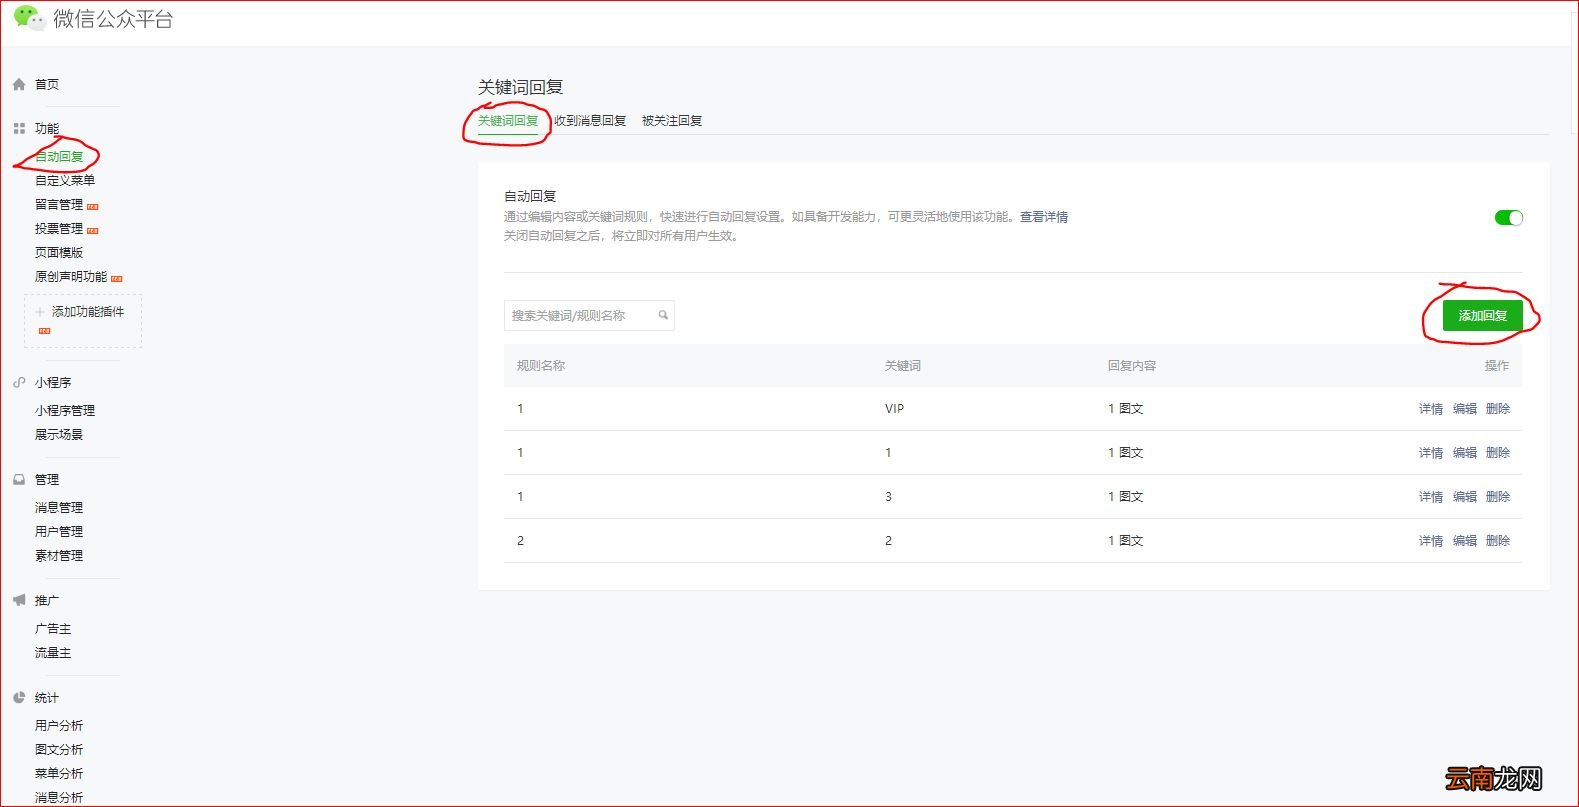
Task: Click 详情 for the keyword 1 row
Action: [x=1431, y=453]
